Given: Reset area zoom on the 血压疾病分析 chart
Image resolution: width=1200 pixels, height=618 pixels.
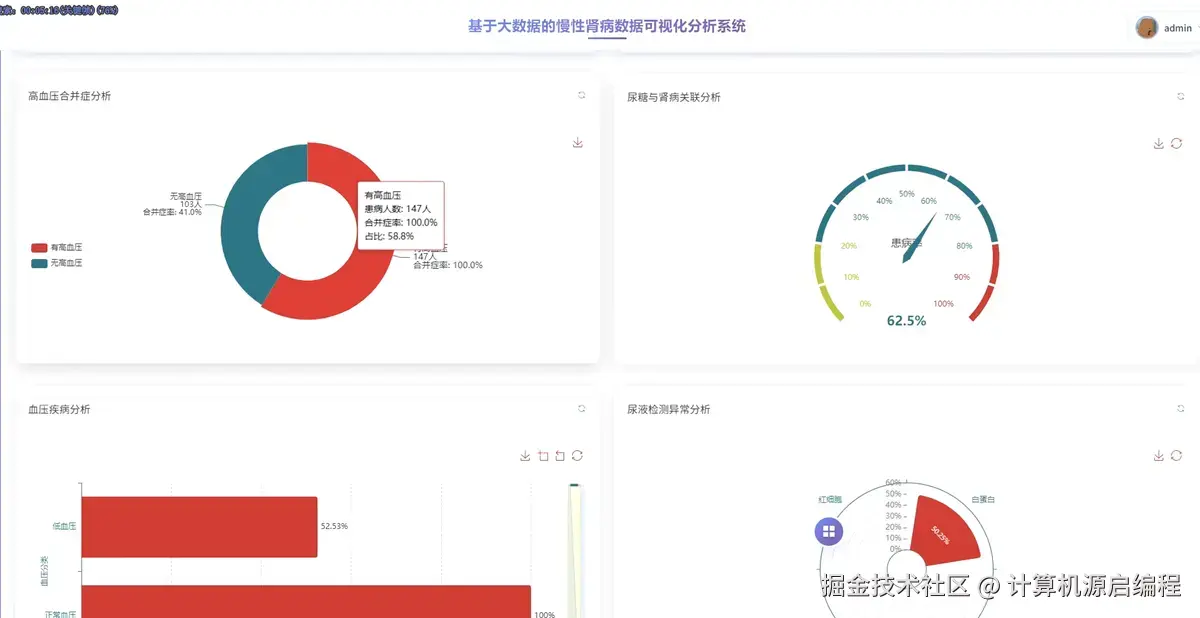Looking at the screenshot, I should click(560, 456).
